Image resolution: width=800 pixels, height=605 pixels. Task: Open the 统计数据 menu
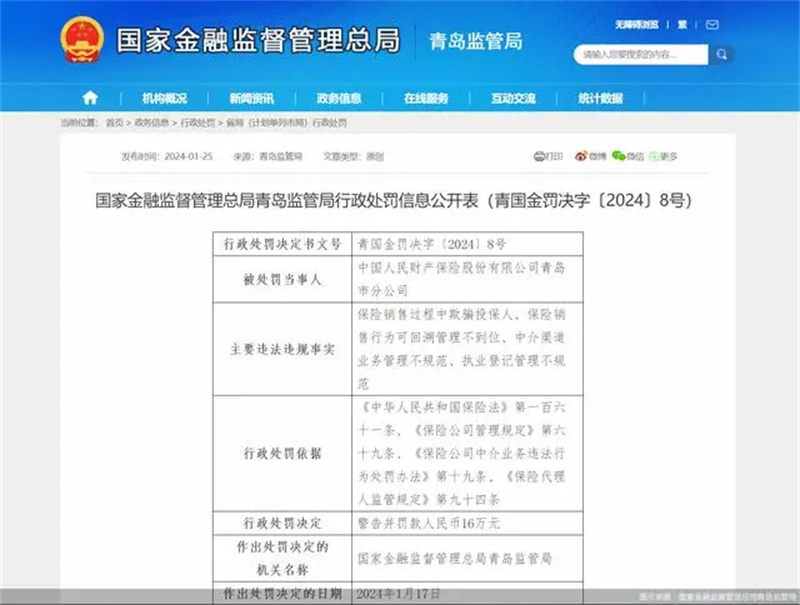601,98
